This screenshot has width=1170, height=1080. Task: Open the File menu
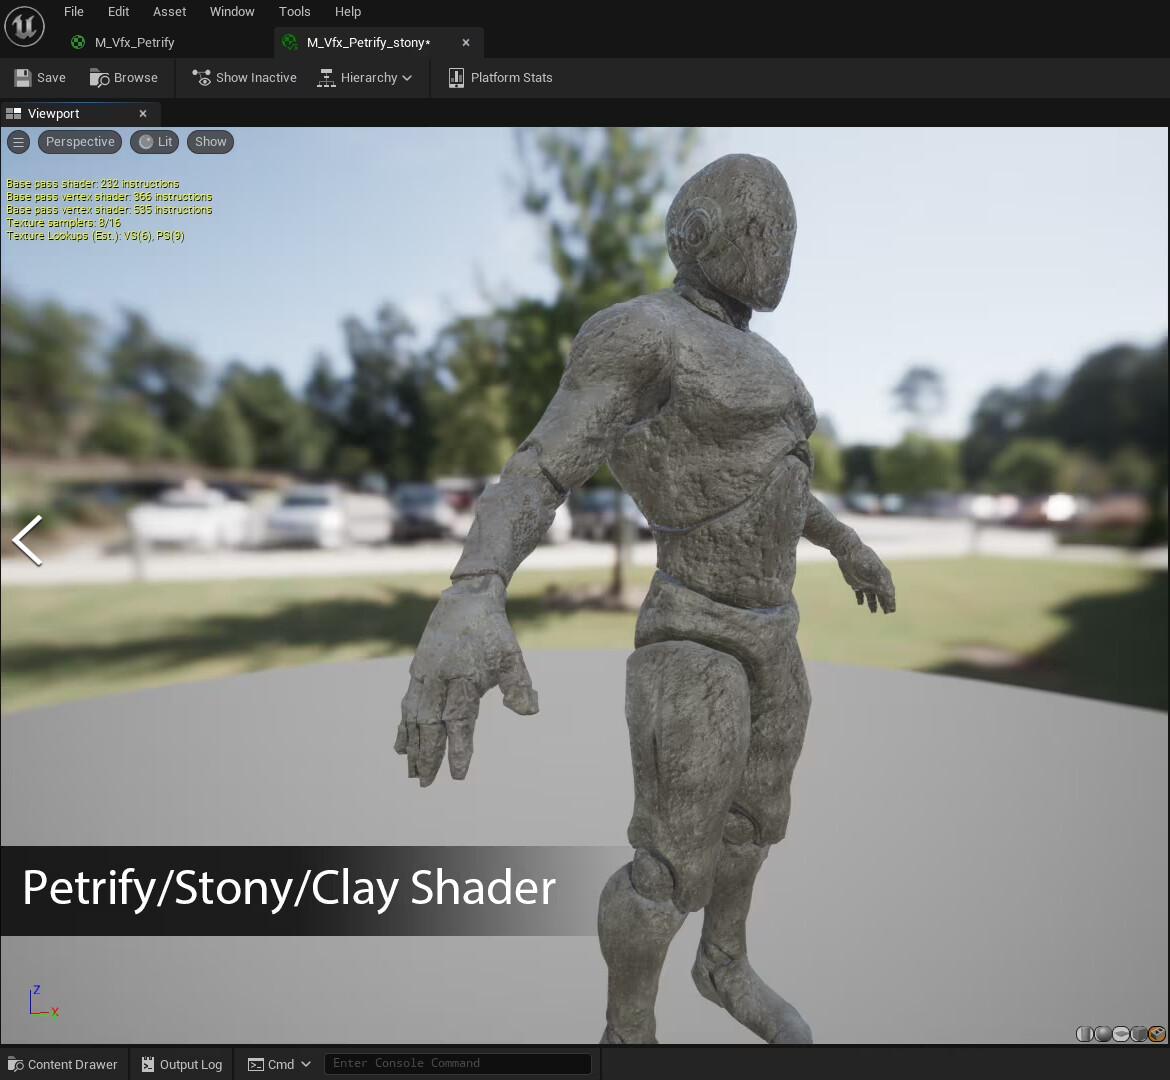(74, 11)
